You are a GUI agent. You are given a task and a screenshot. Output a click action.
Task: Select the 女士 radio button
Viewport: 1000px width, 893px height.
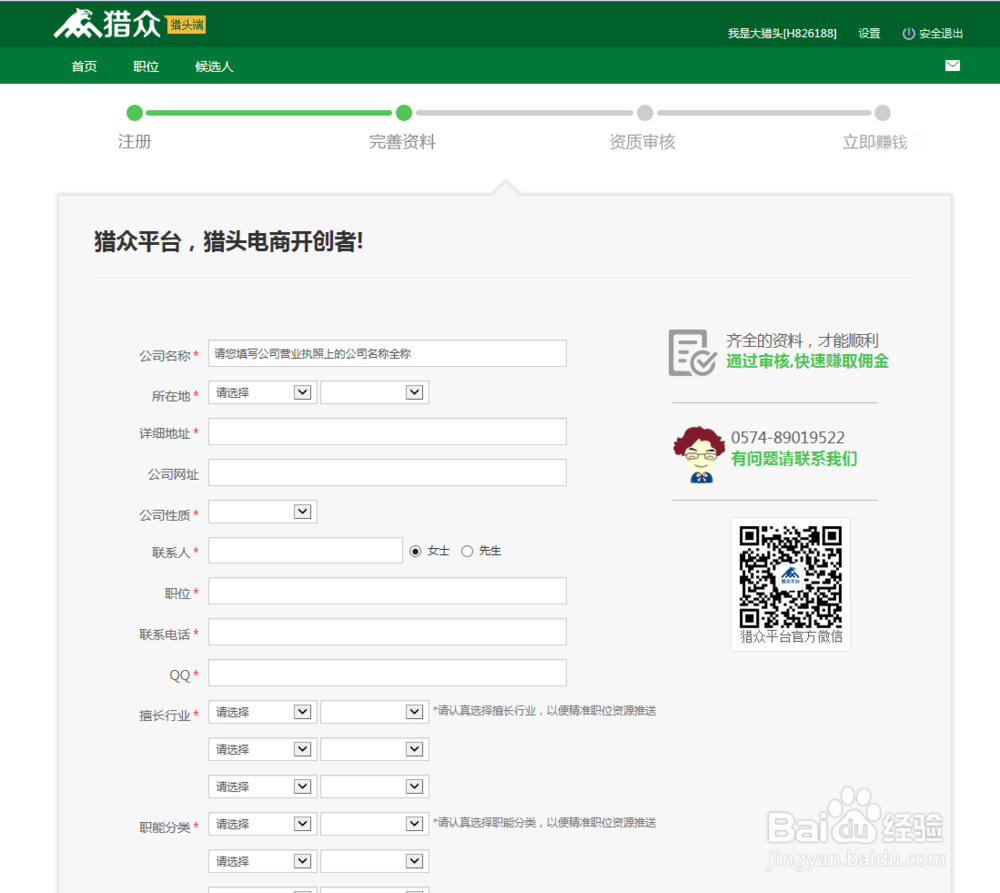pyautogui.click(x=415, y=550)
